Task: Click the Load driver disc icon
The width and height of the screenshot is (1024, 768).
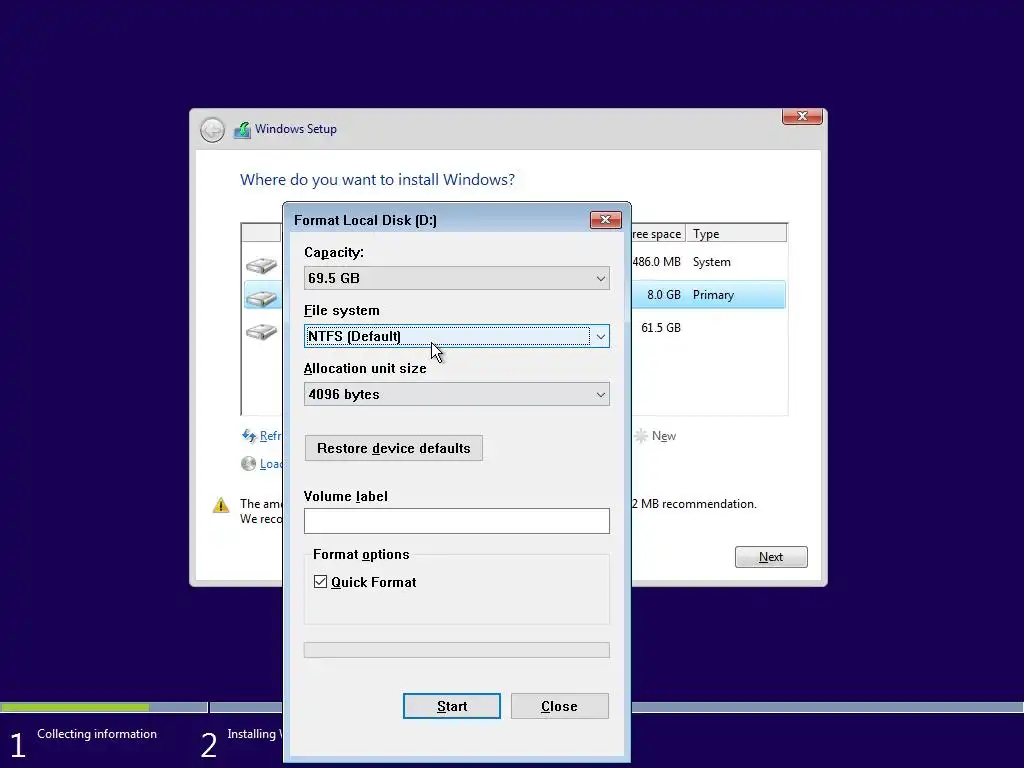Action: click(248, 464)
